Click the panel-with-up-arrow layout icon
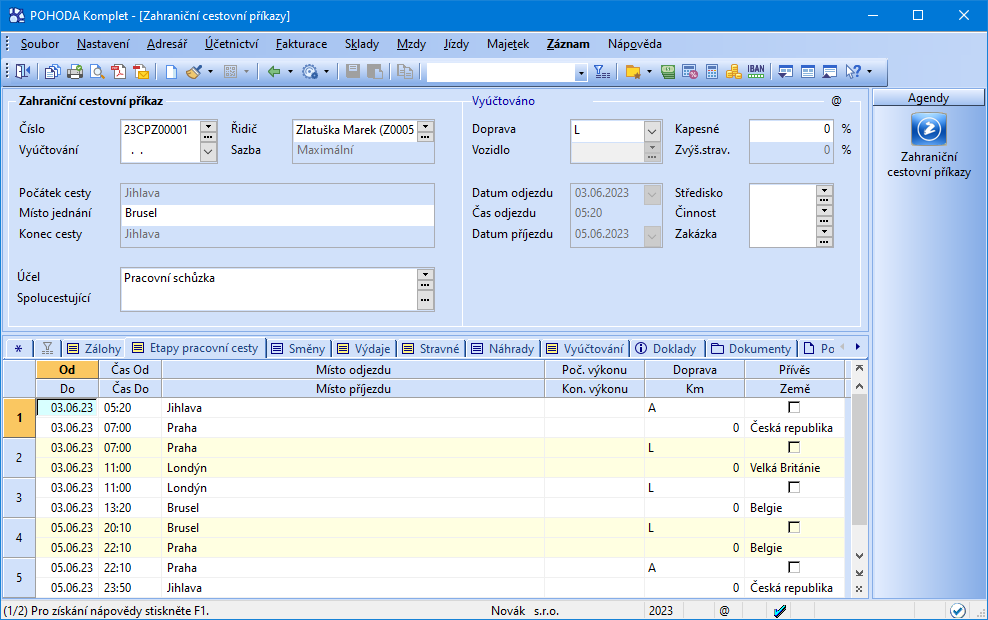This screenshot has width=988, height=620. tap(830, 71)
